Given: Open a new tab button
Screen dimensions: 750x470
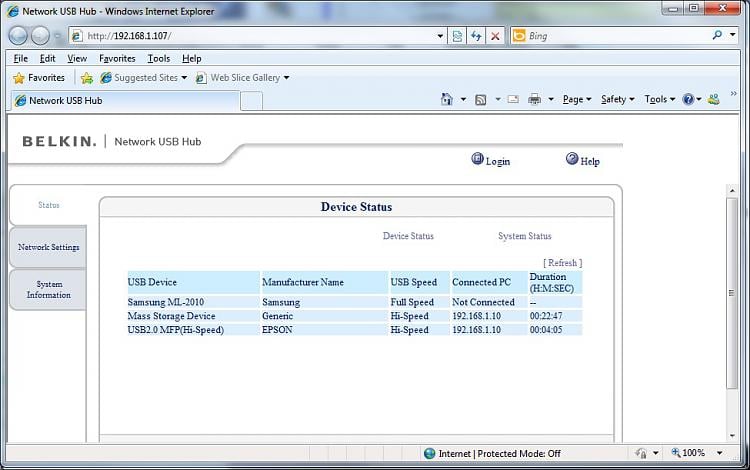Looking at the screenshot, I should click(252, 101).
